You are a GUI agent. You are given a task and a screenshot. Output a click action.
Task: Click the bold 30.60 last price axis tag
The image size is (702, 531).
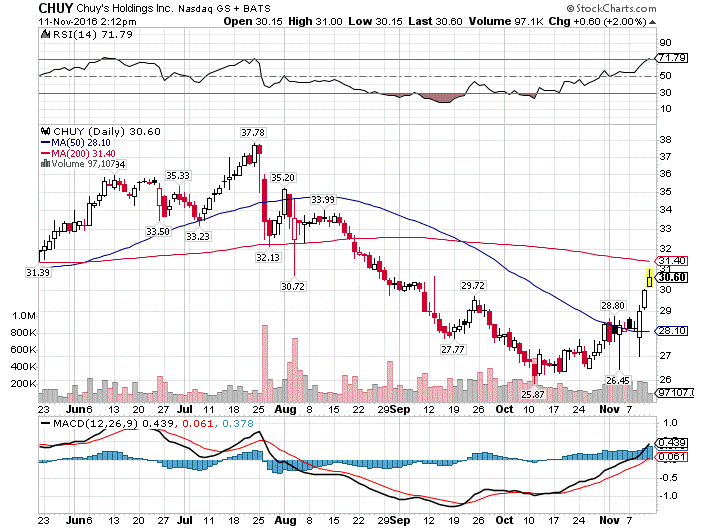coord(672,278)
